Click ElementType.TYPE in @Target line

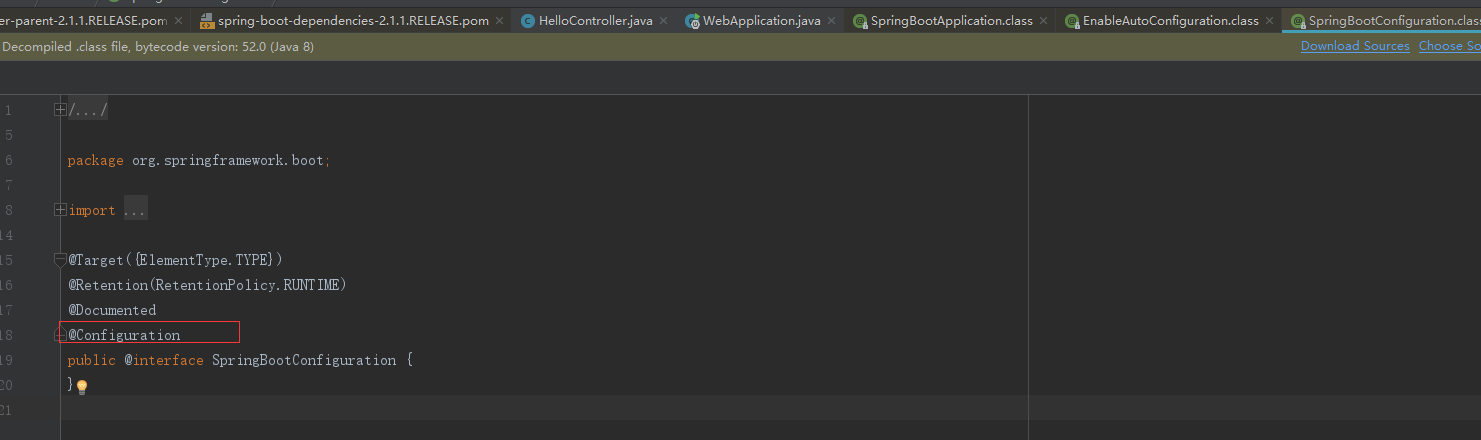click(204, 260)
